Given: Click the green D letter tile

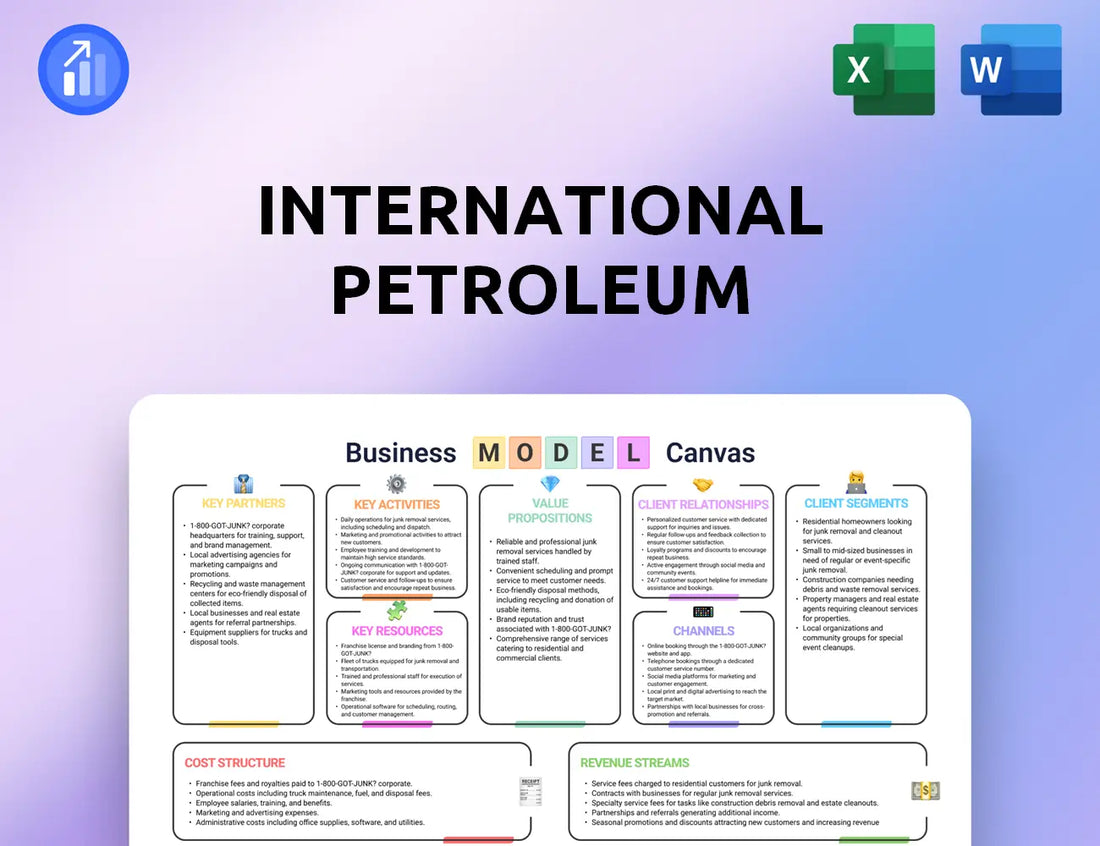Looking at the screenshot, I should (561, 453).
